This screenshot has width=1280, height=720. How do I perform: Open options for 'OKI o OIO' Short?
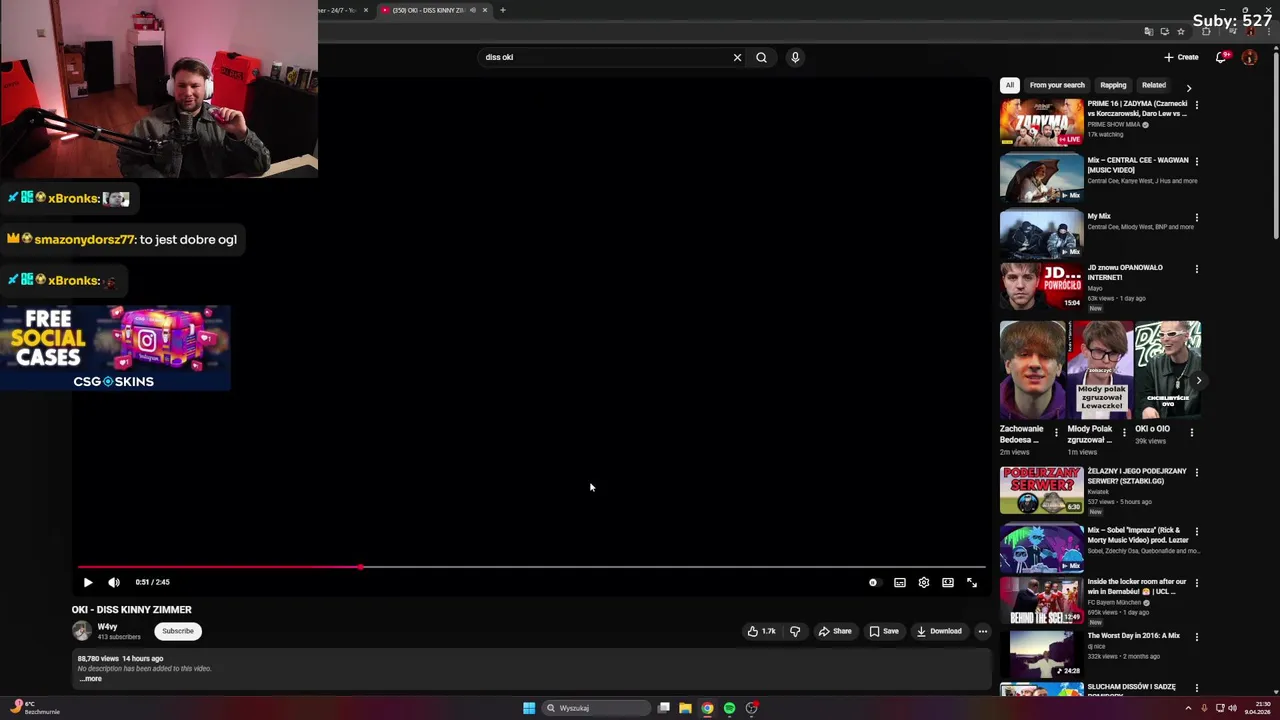tap(1192, 432)
